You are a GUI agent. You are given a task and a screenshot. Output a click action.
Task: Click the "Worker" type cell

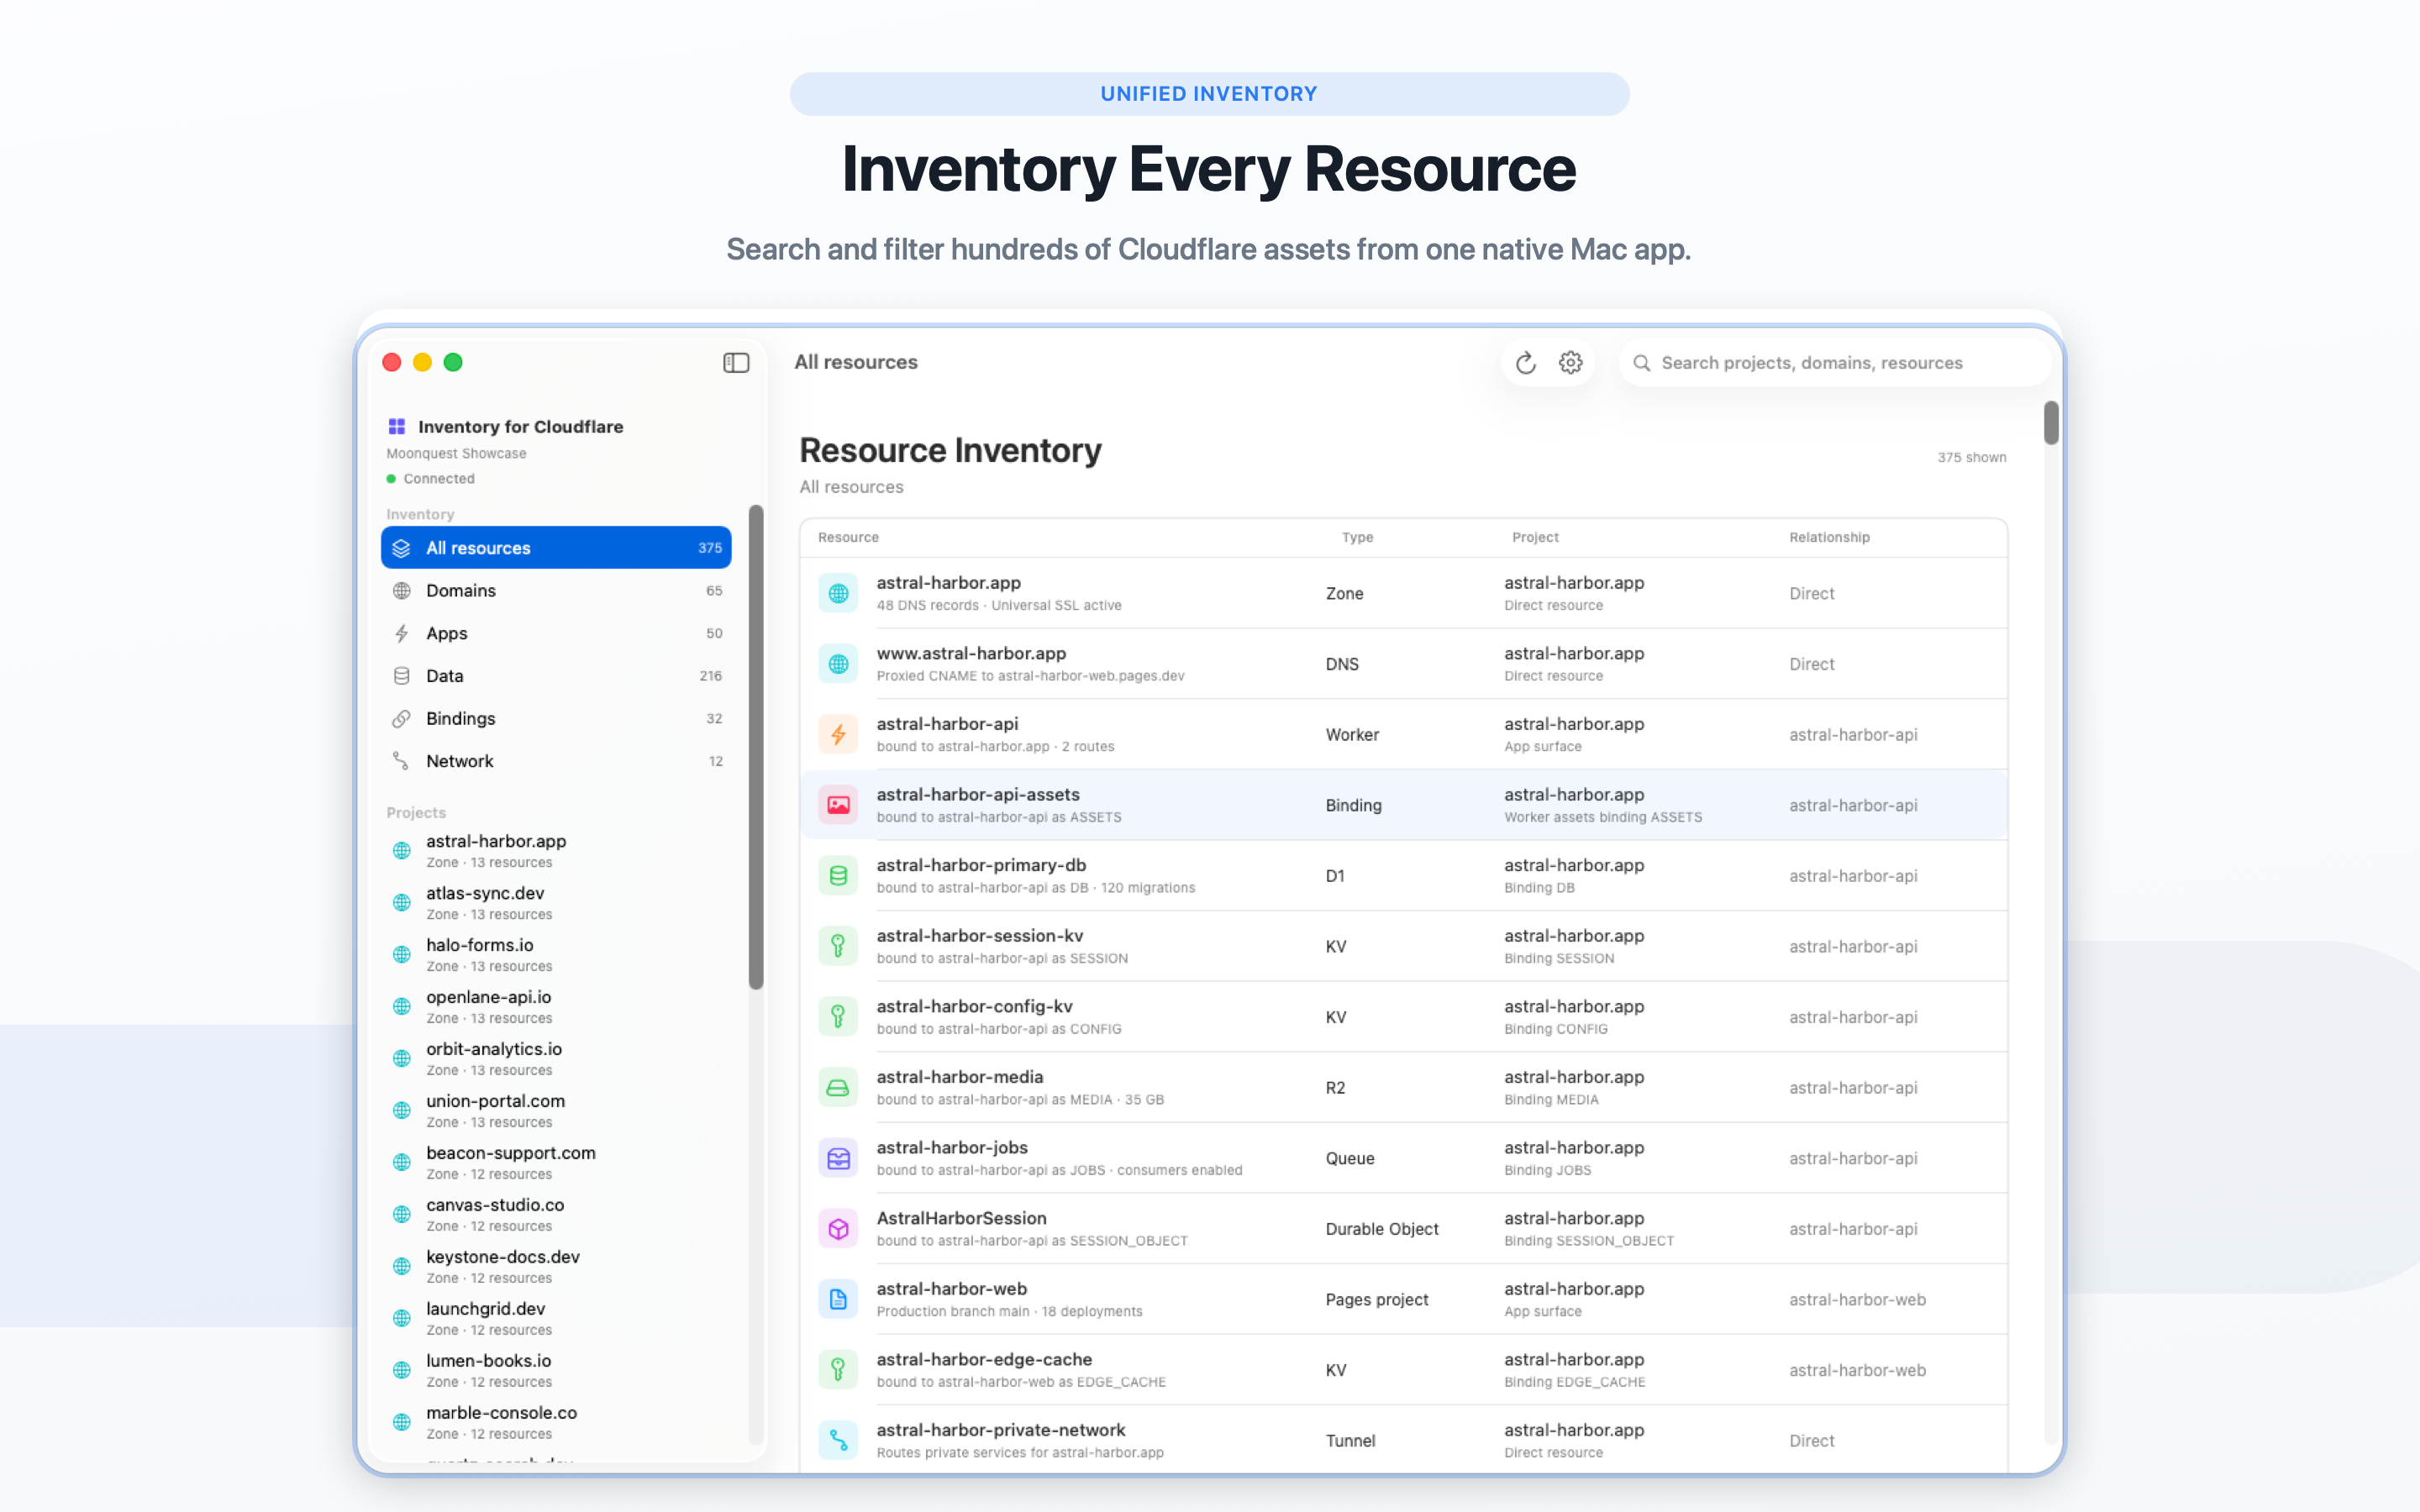point(1352,734)
